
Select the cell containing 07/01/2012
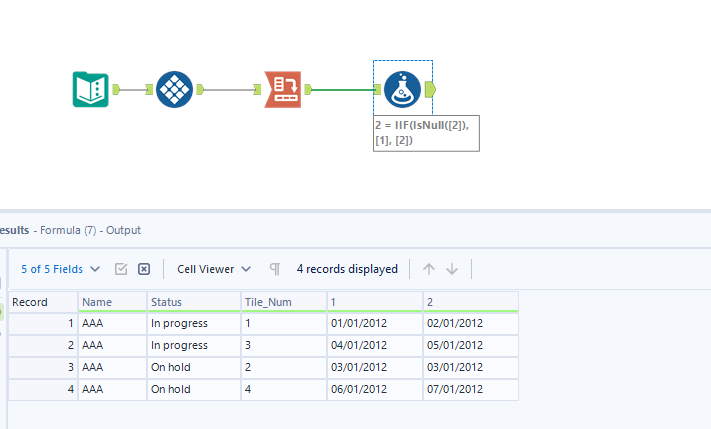[x=470, y=389]
